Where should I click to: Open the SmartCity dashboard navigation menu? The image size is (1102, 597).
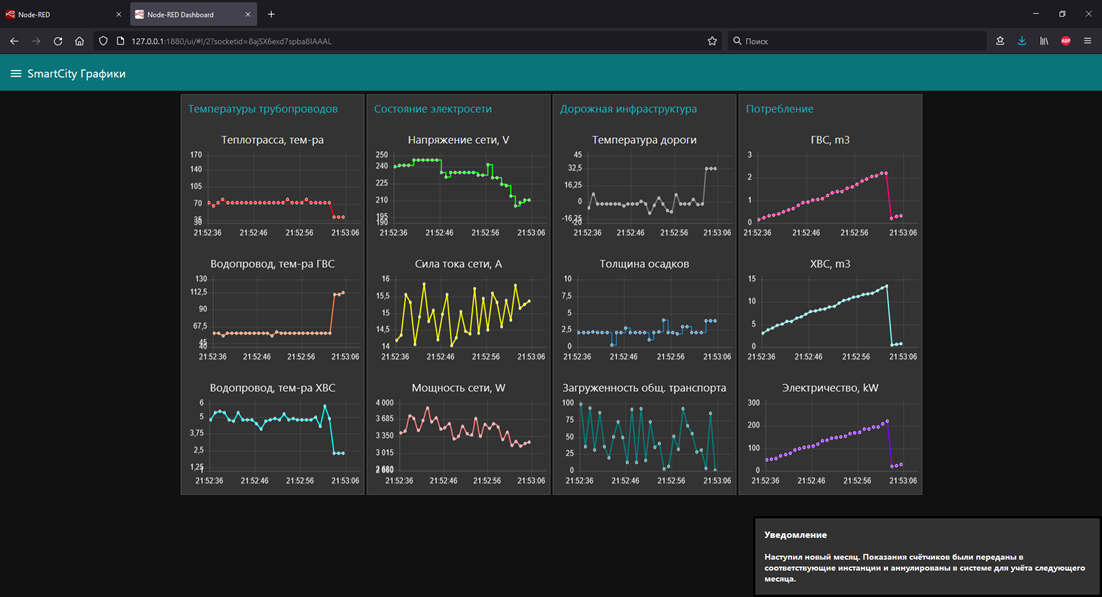click(15, 73)
